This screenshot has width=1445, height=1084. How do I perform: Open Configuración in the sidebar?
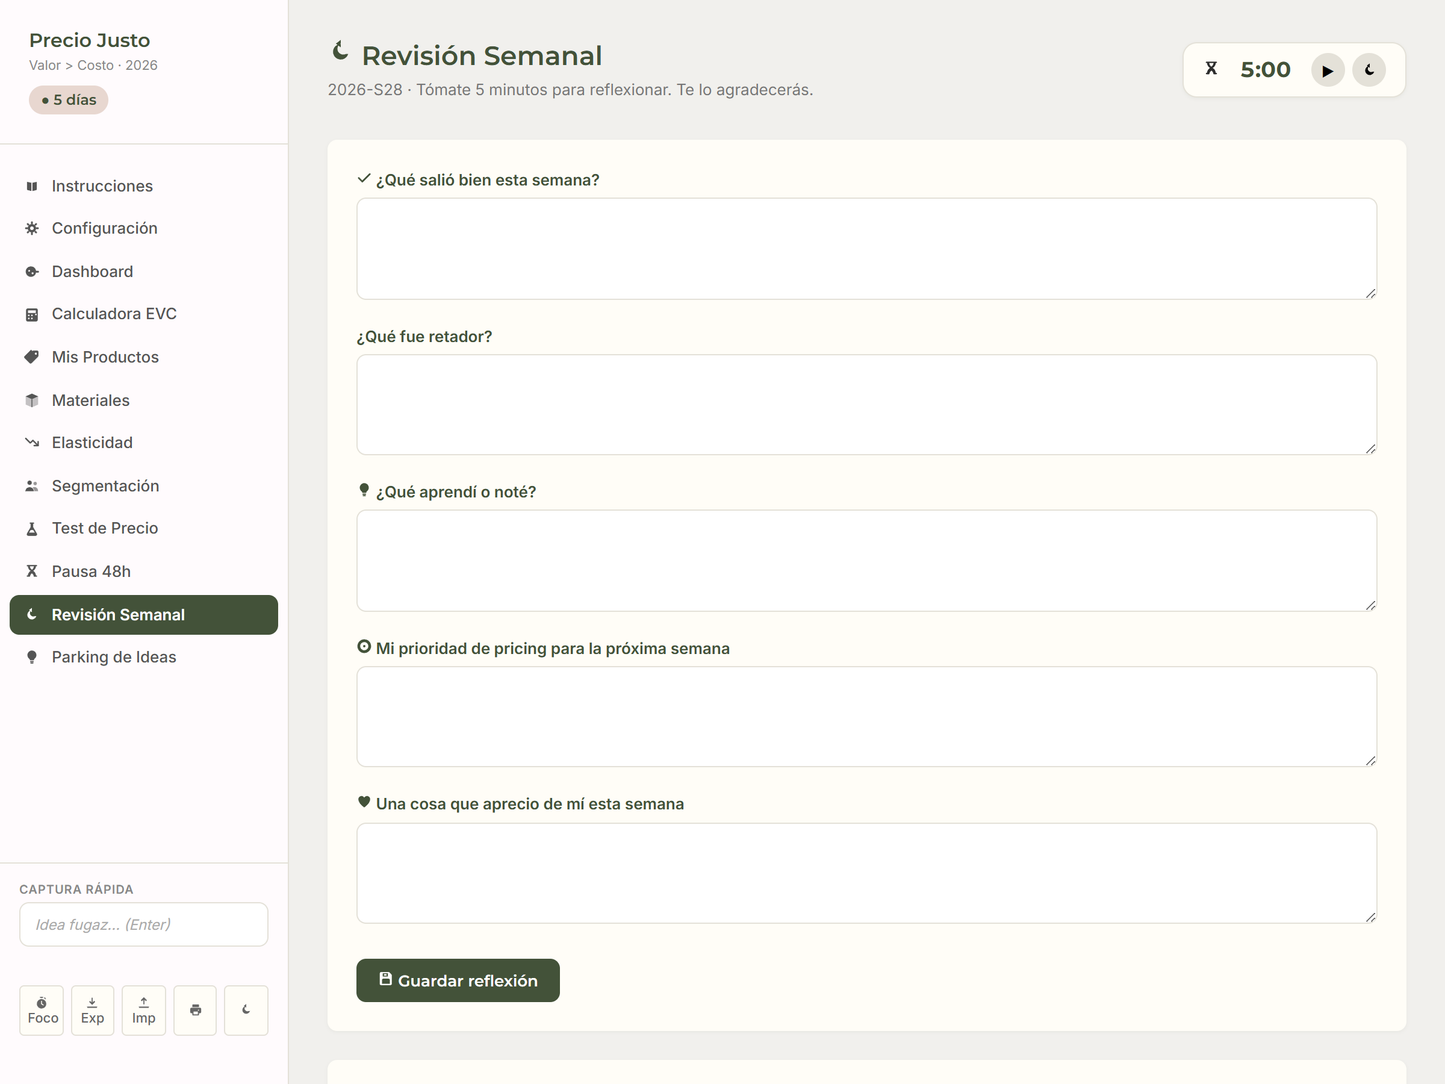(144, 228)
